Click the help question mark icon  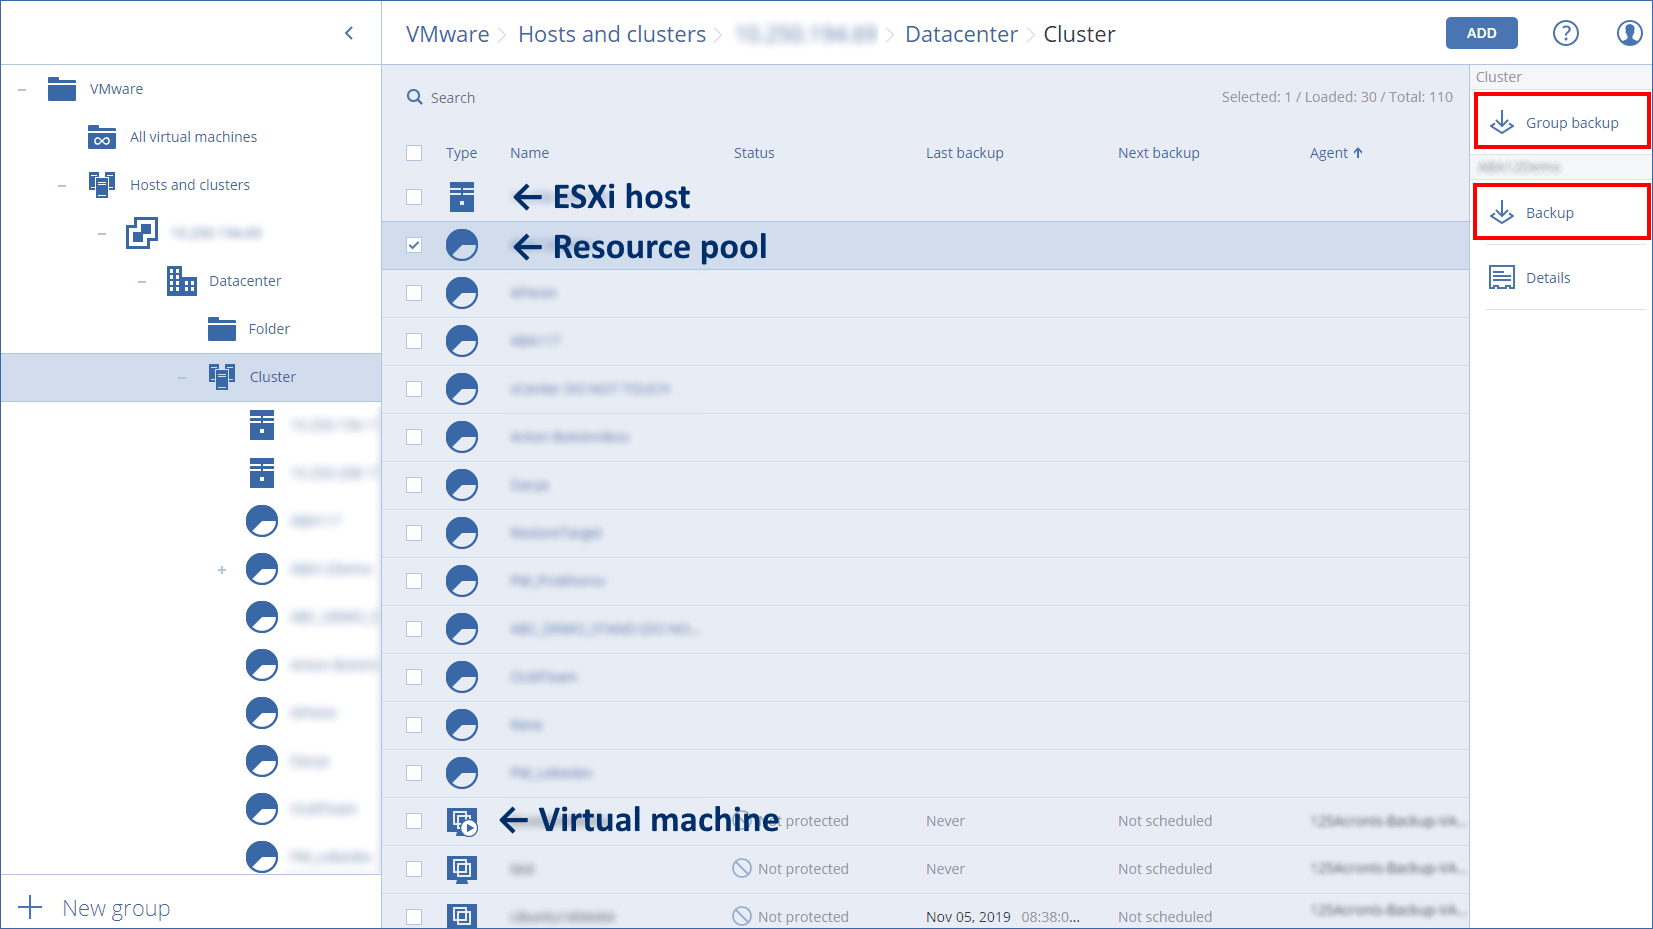coord(1565,33)
